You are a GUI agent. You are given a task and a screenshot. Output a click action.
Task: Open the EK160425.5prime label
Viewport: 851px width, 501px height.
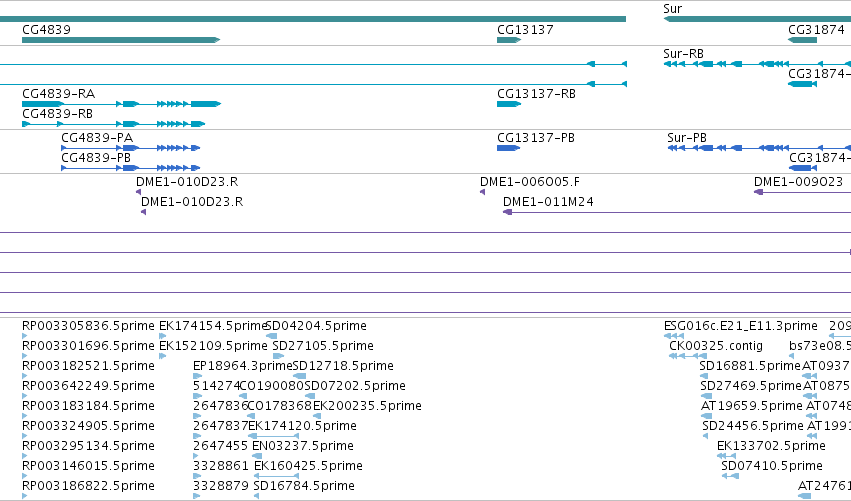[308, 466]
